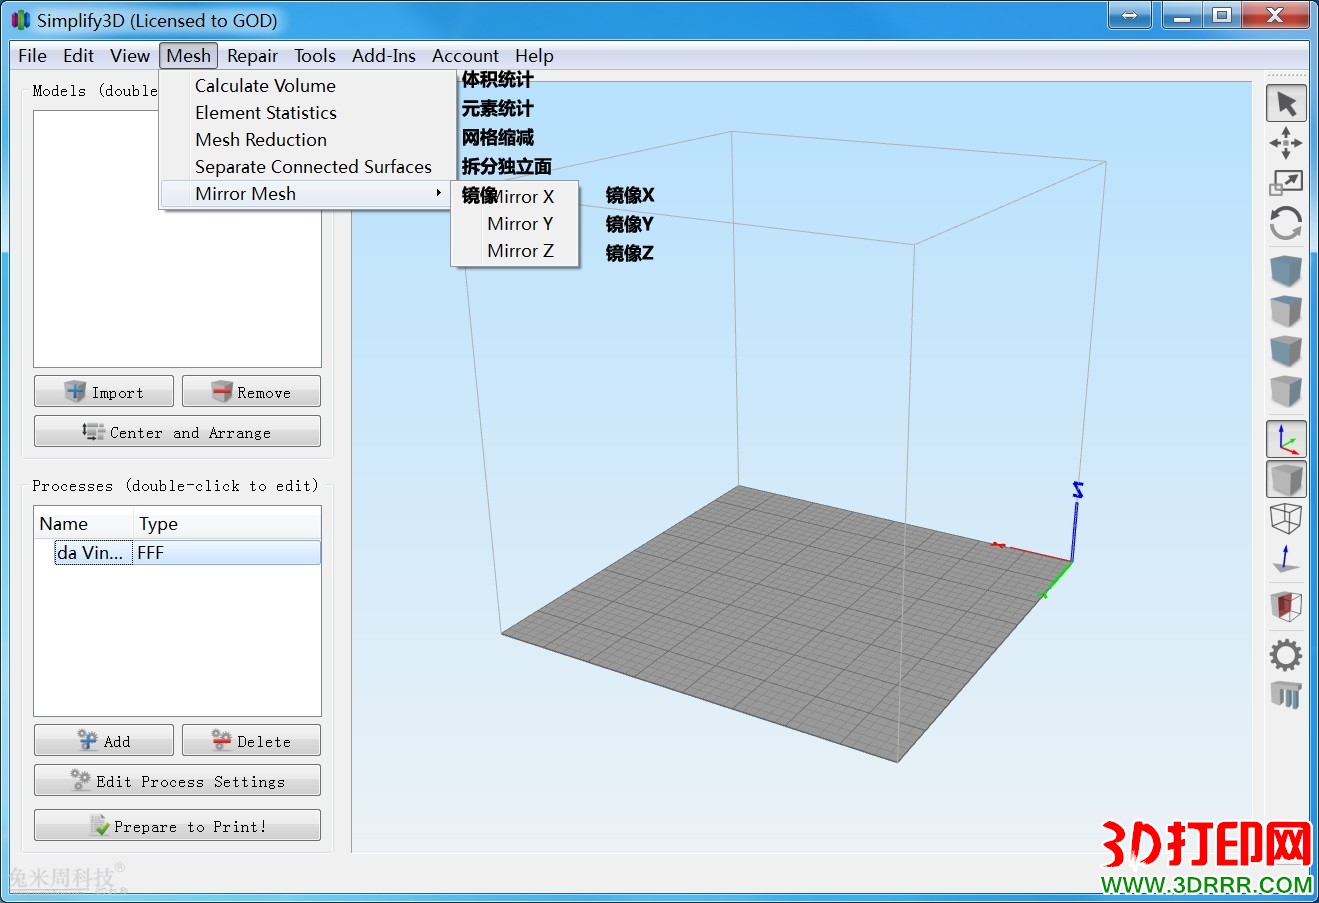This screenshot has width=1319, height=903.
Task: Click the Center and Arrange button
Action: point(177,432)
